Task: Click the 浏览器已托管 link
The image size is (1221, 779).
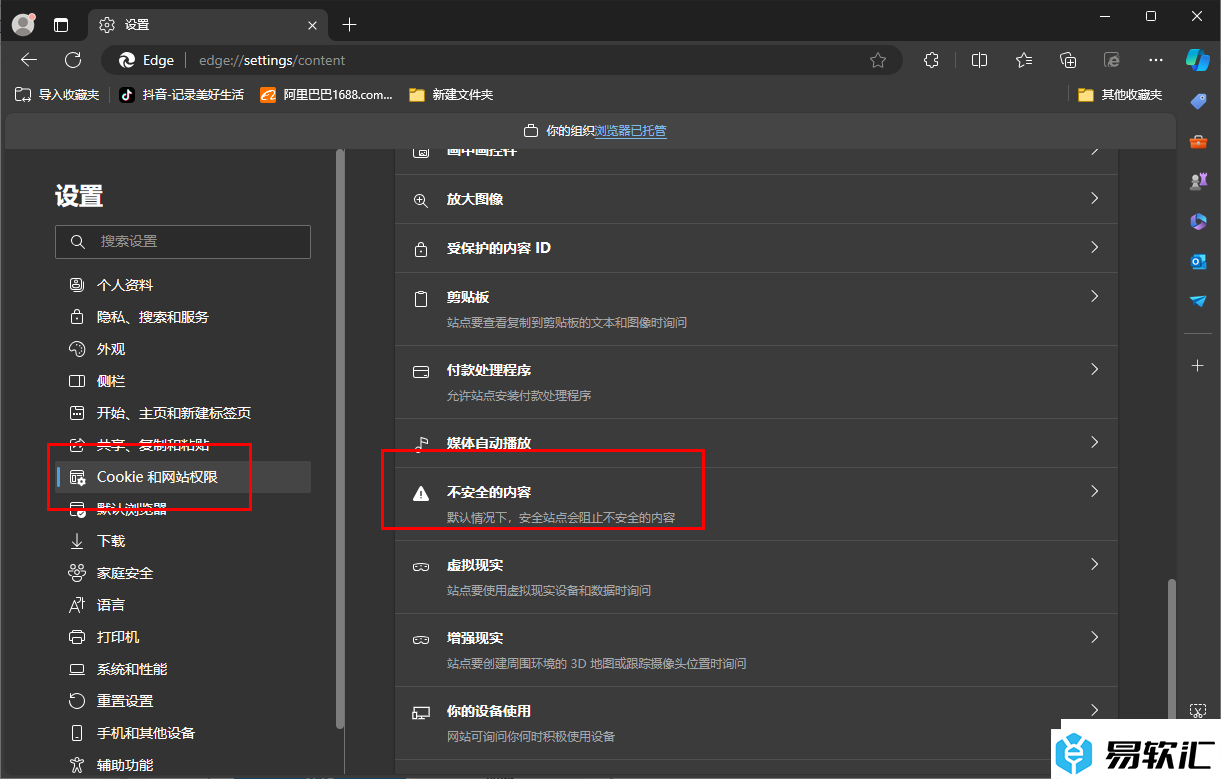Action: [630, 131]
